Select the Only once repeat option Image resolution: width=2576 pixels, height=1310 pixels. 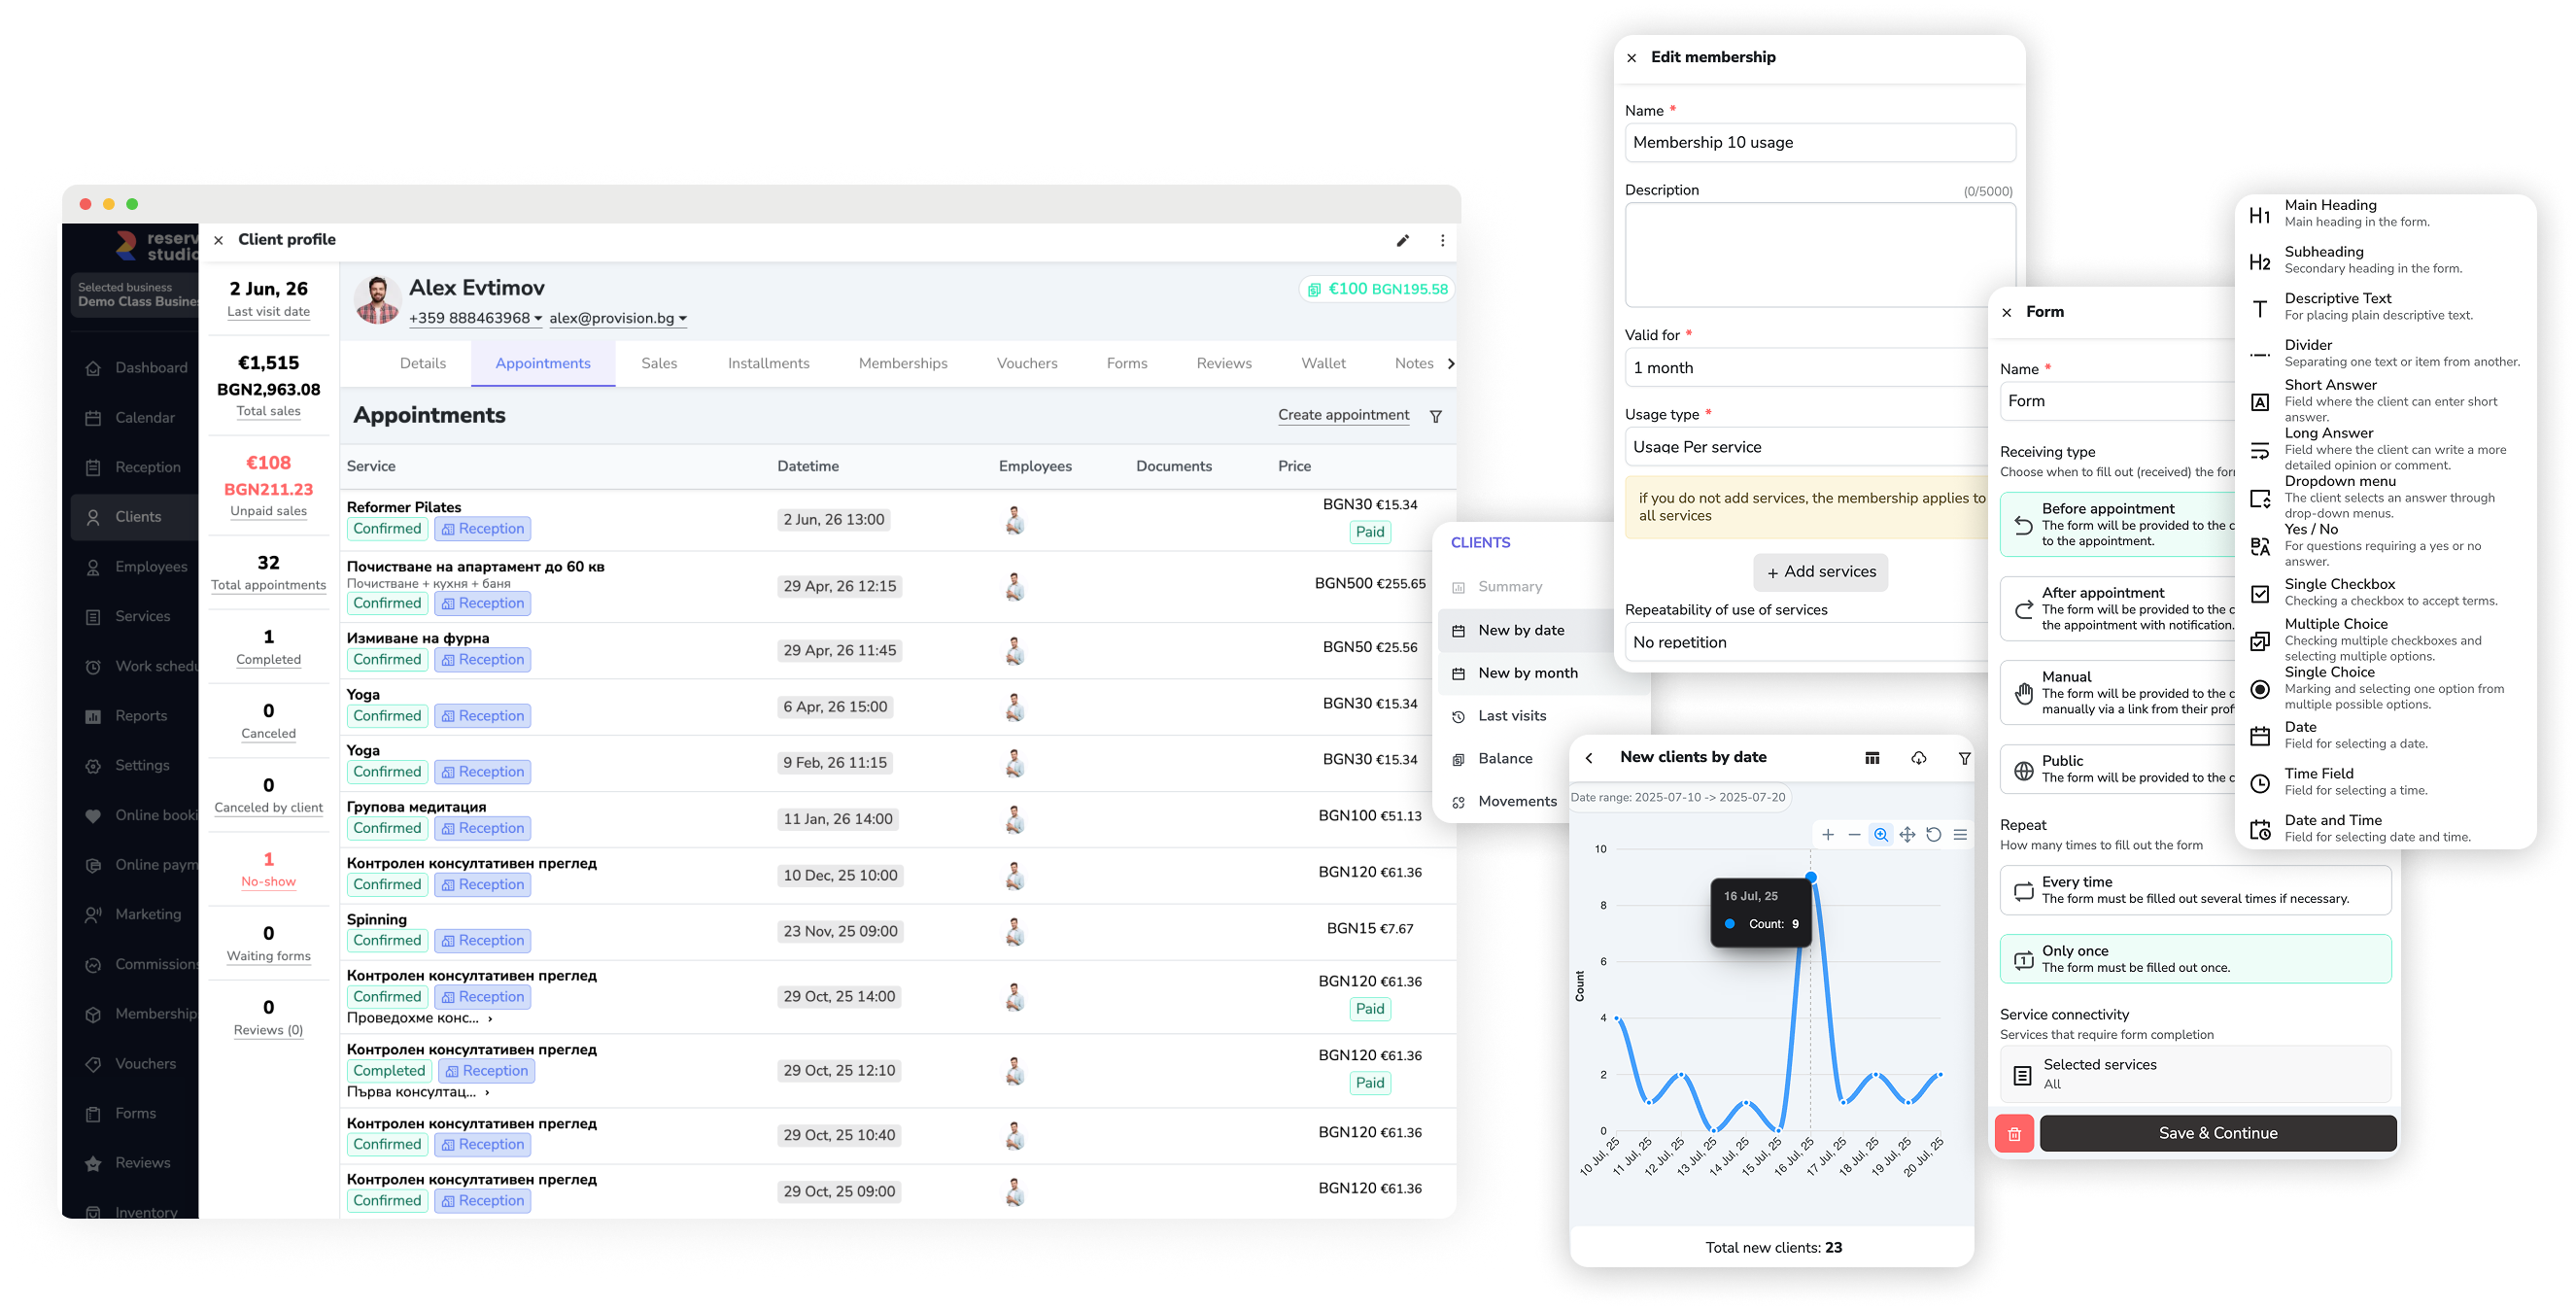tap(2195, 958)
